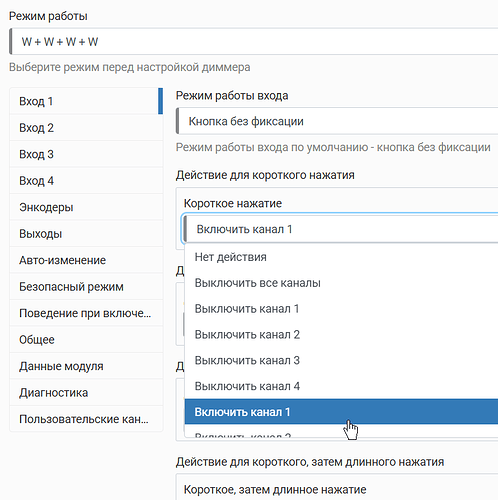Go to the Энкодеры section

pos(86,207)
